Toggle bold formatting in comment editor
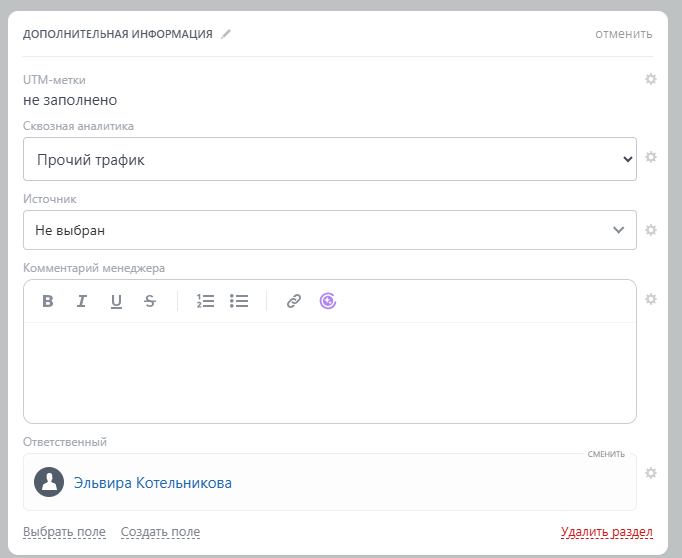Image resolution: width=682 pixels, height=558 pixels. (48, 301)
